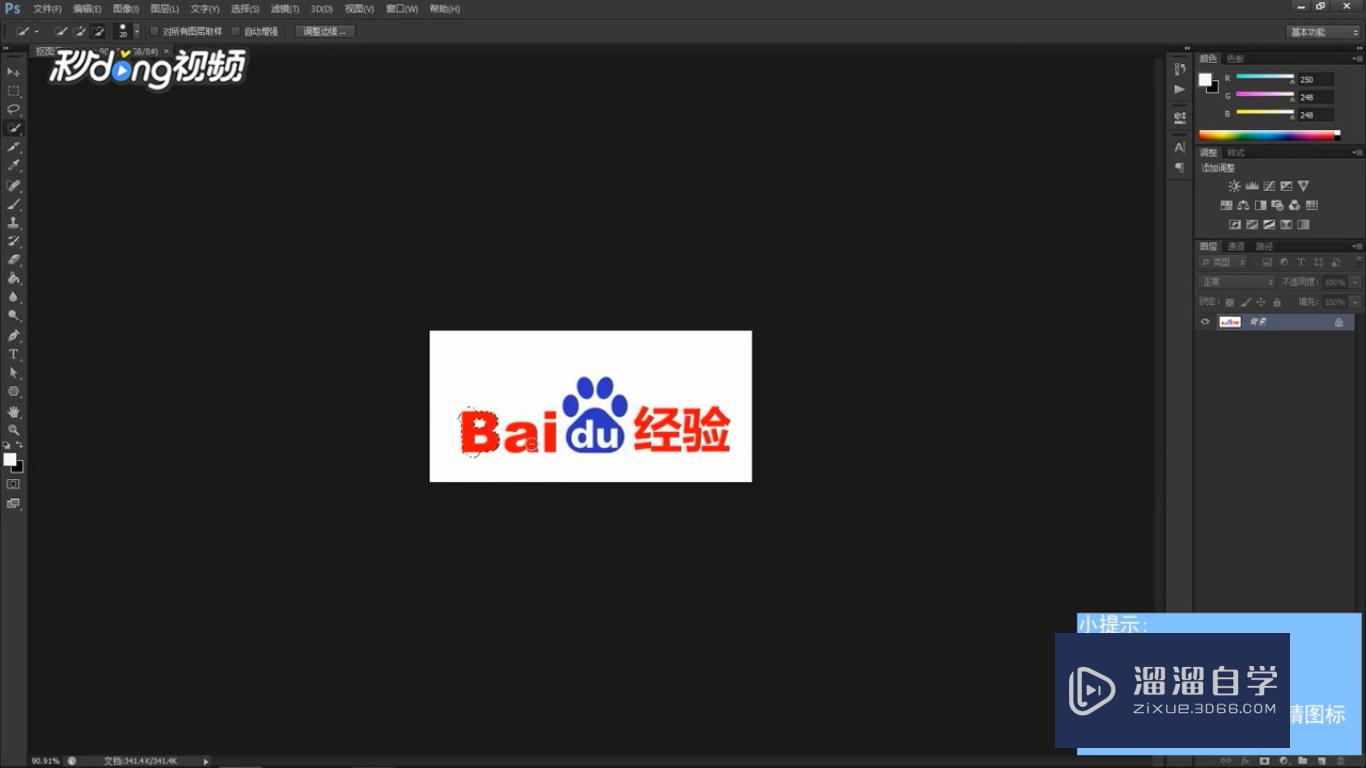Toggle lock position icon

coord(1261,302)
